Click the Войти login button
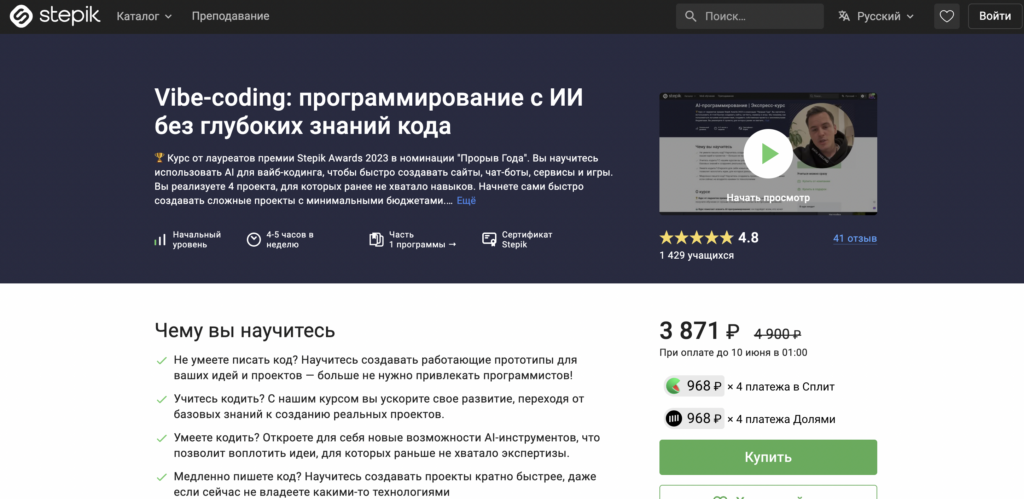1024x499 pixels. click(995, 16)
